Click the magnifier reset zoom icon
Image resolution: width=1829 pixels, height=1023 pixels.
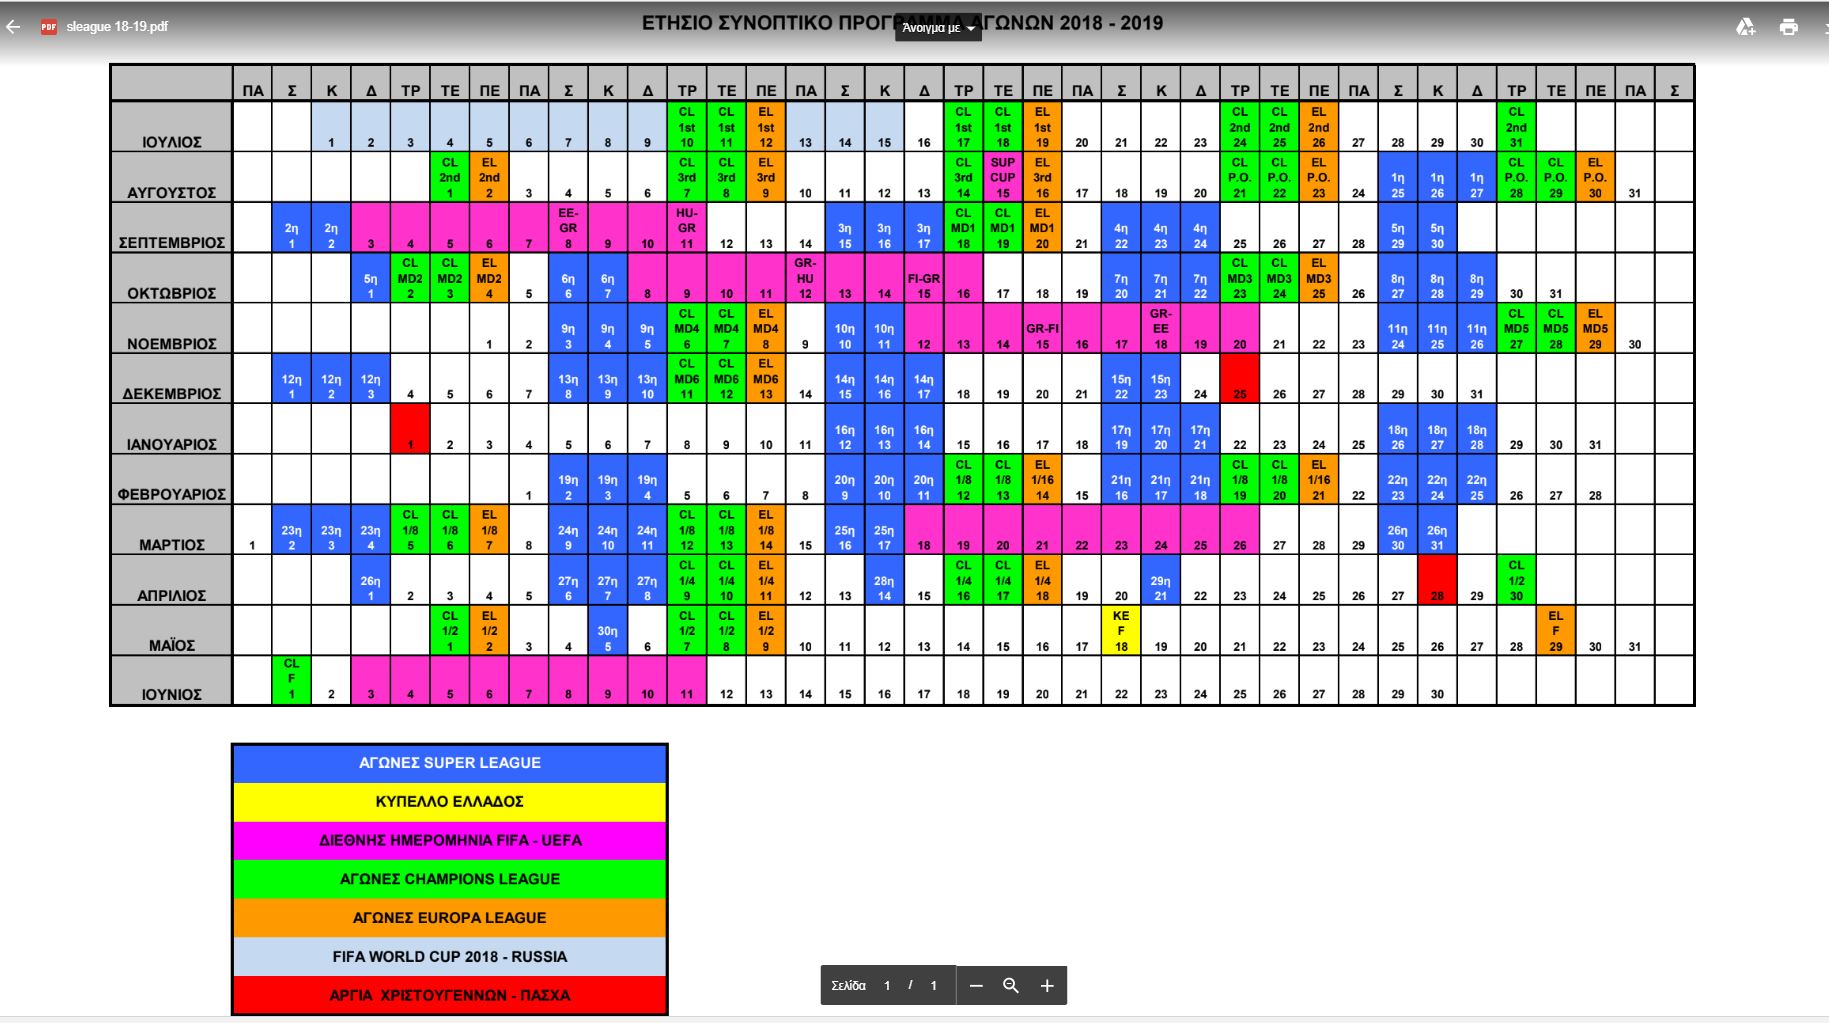[x=1011, y=986]
